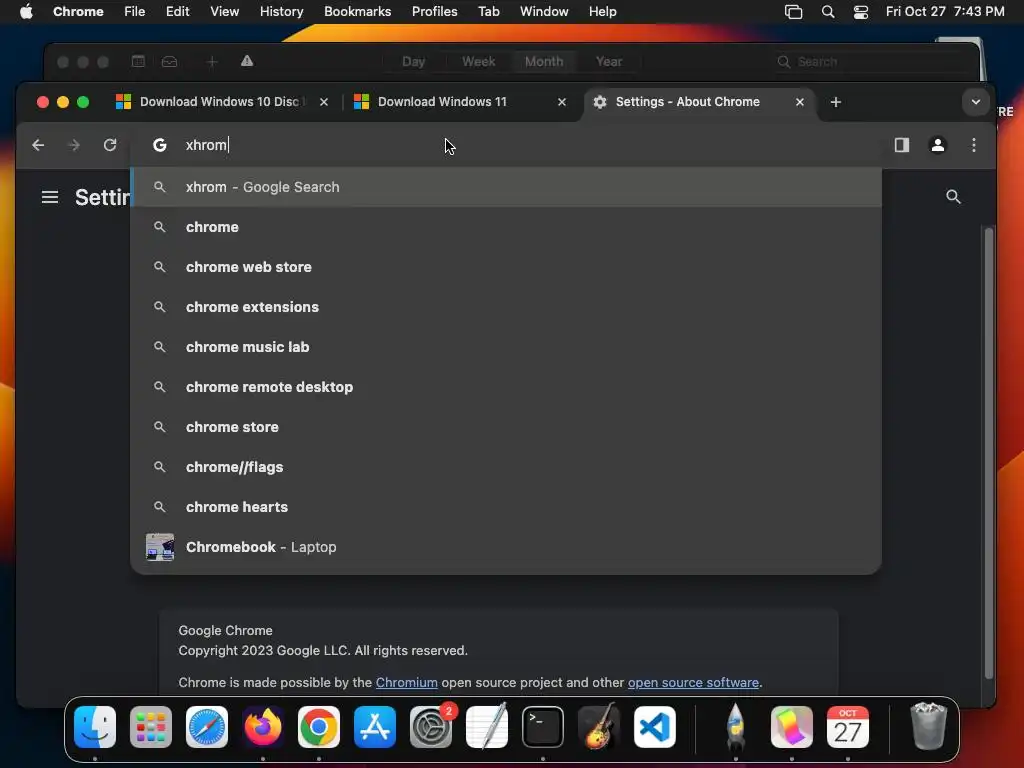Screen dimensions: 1024x768
Task: Choose the 'chrome web store' suggestion
Action: point(506,267)
